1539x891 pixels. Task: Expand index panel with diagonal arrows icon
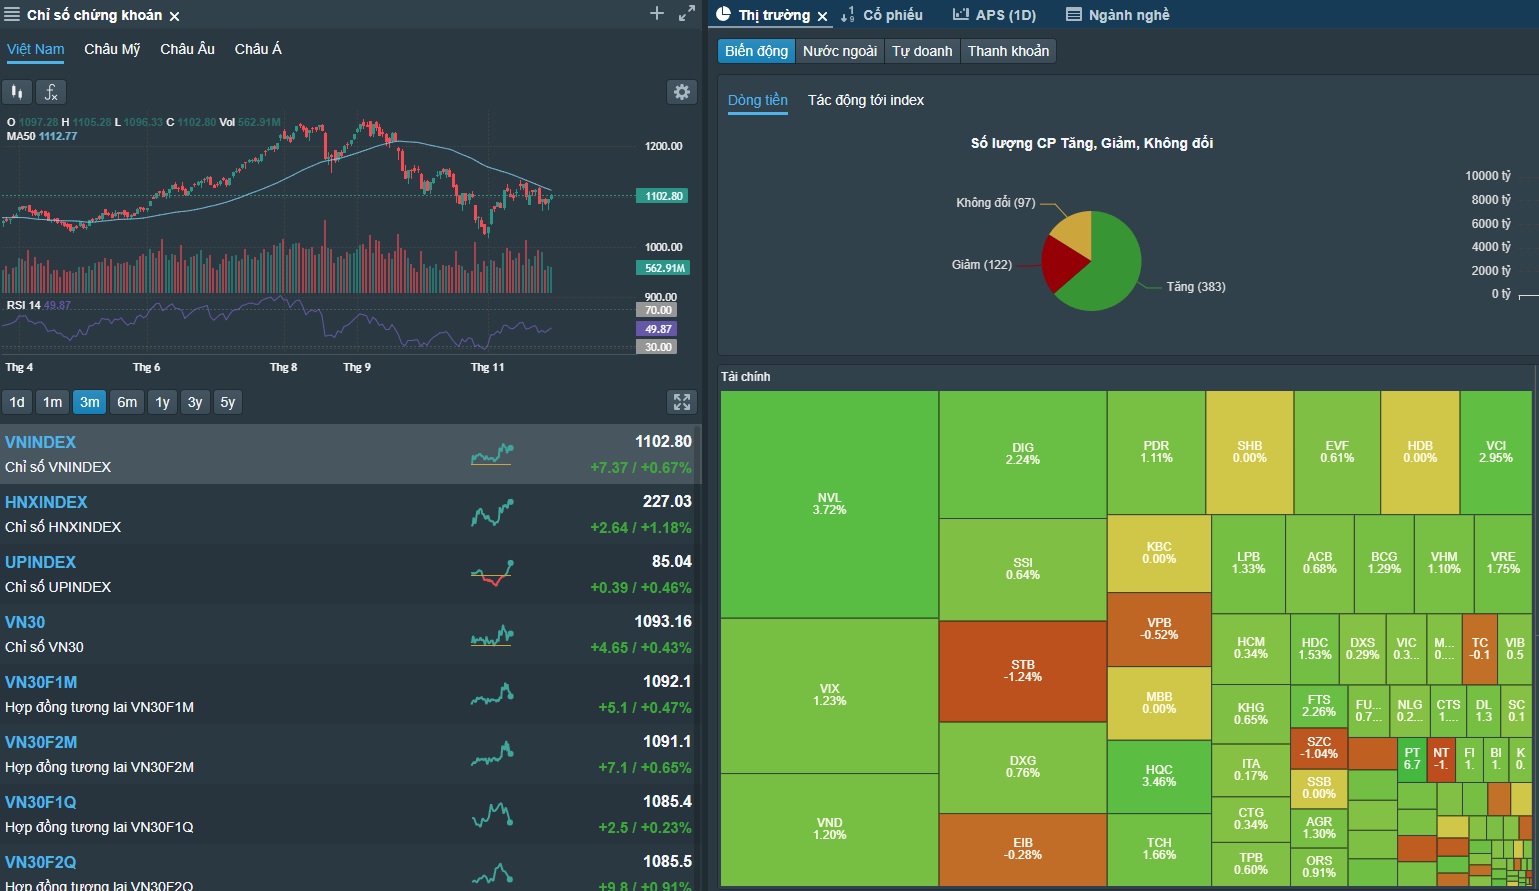[x=687, y=14]
